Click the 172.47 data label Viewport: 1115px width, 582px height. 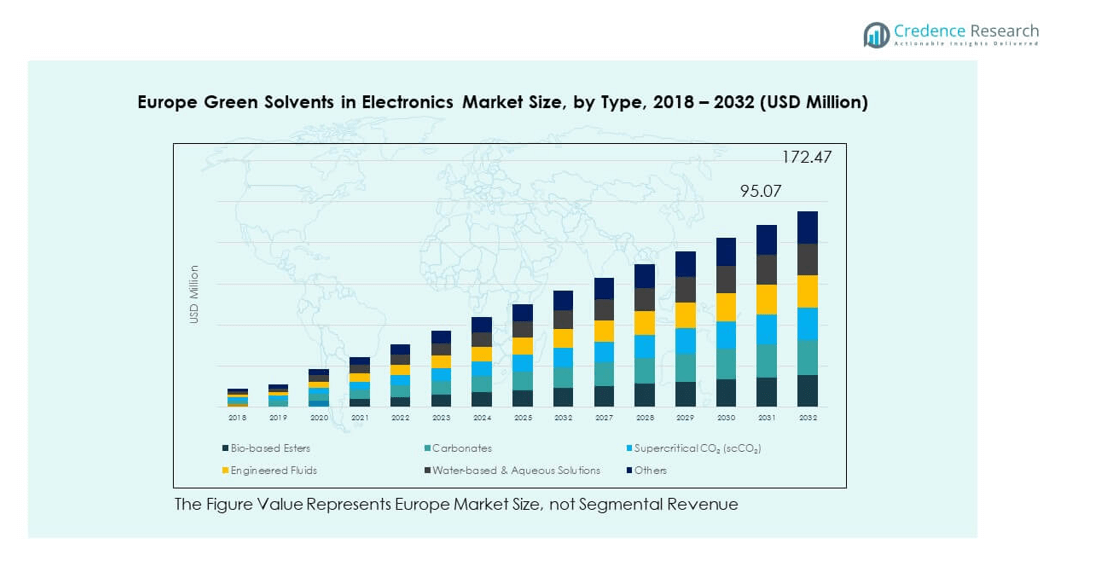tap(806, 157)
